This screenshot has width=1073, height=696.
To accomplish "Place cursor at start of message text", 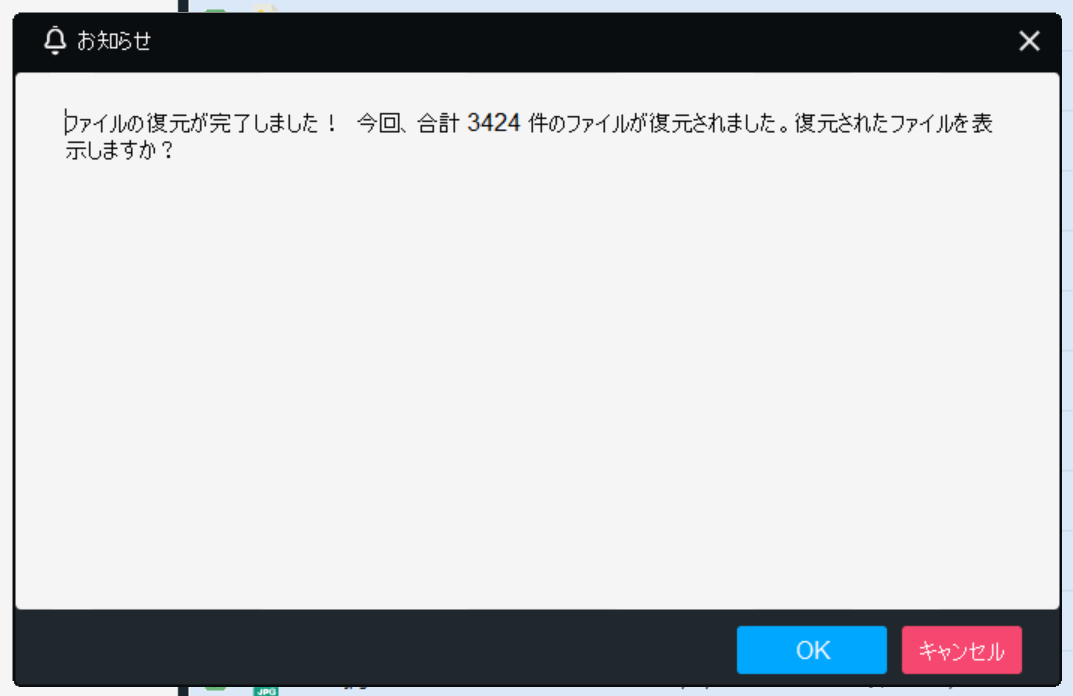I will (x=66, y=123).
